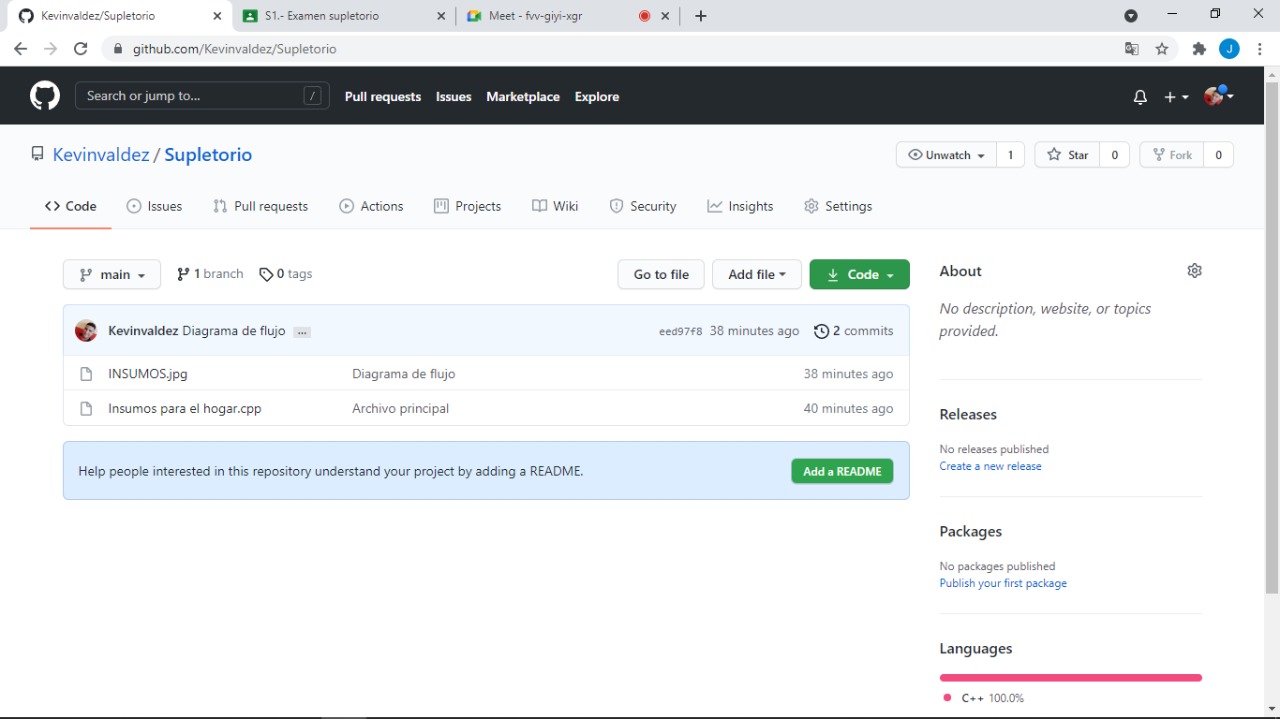Open the plus create-new dropdown
Image resolution: width=1280 pixels, height=719 pixels.
pos(1176,97)
